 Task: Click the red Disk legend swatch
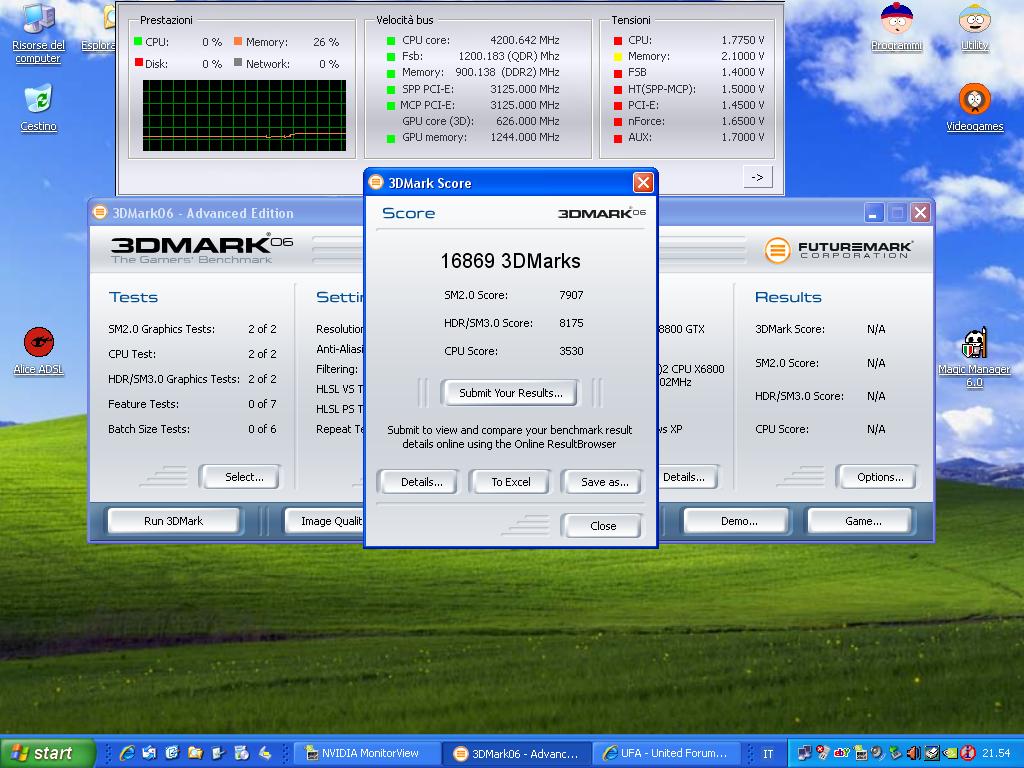138,63
